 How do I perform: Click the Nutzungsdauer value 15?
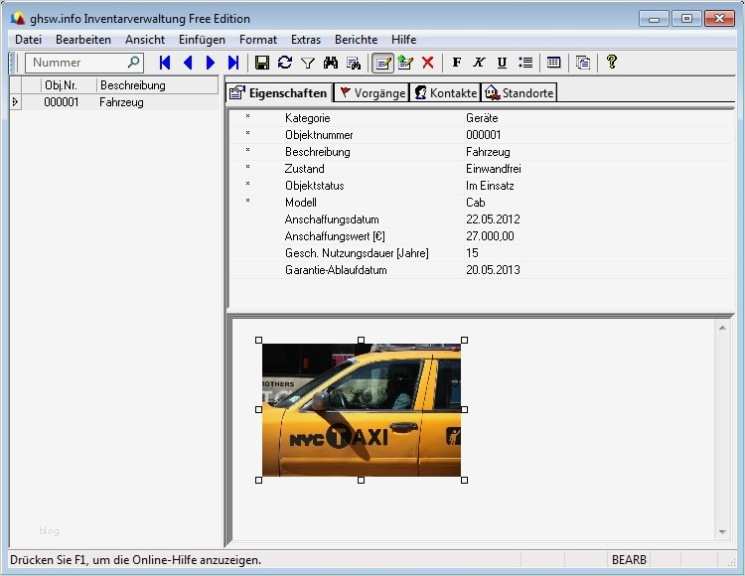(472, 253)
